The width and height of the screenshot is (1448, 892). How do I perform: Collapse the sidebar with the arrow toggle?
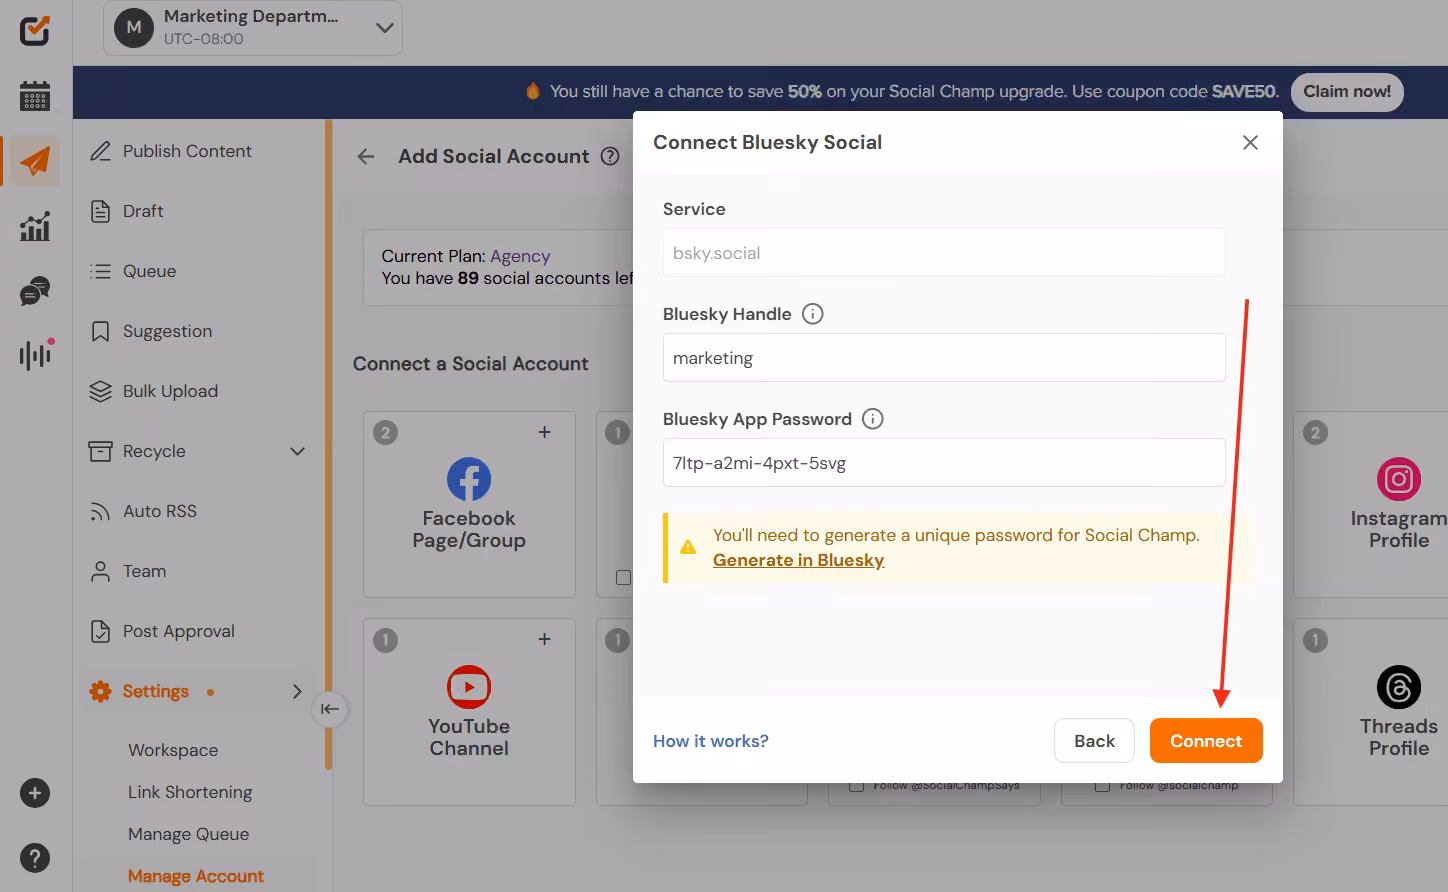click(330, 709)
